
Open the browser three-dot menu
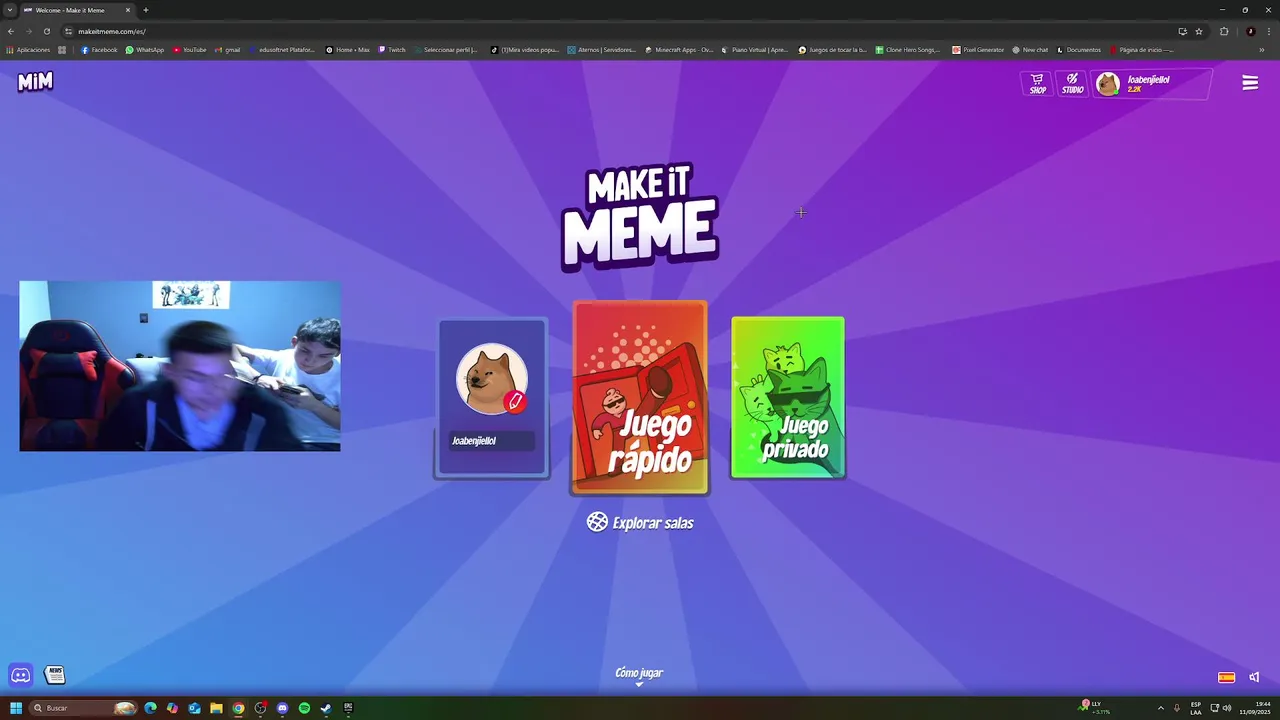click(x=1268, y=31)
